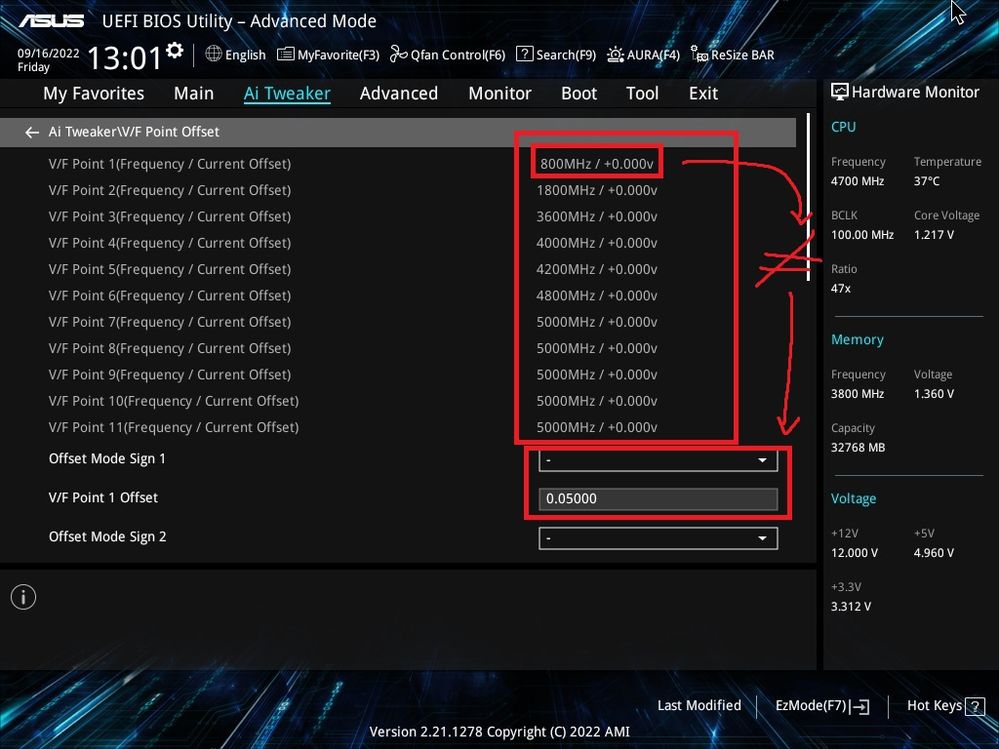
Task: Open AURA(F4) lighting settings
Action: tap(643, 55)
